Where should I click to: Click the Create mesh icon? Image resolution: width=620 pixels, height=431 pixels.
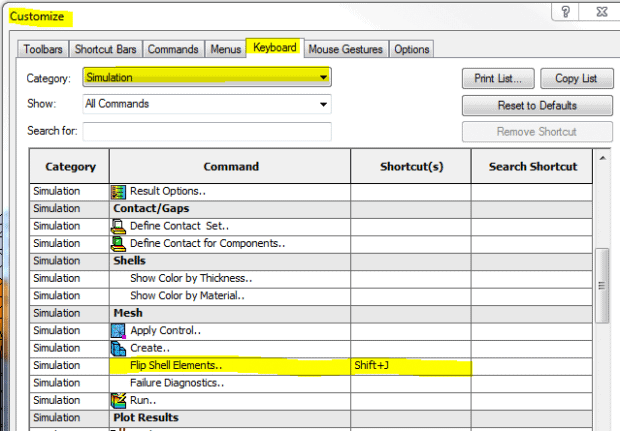click(119, 348)
